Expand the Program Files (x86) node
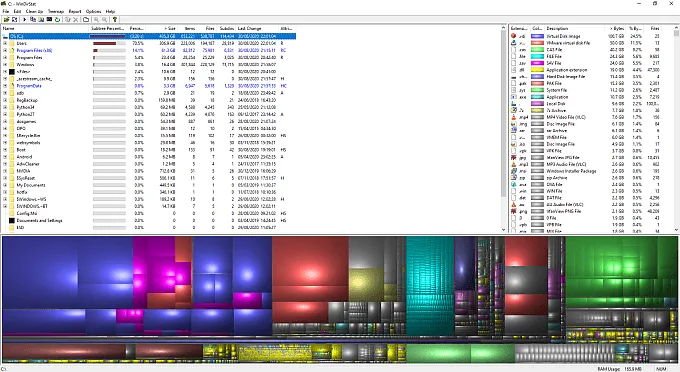 tap(5, 50)
